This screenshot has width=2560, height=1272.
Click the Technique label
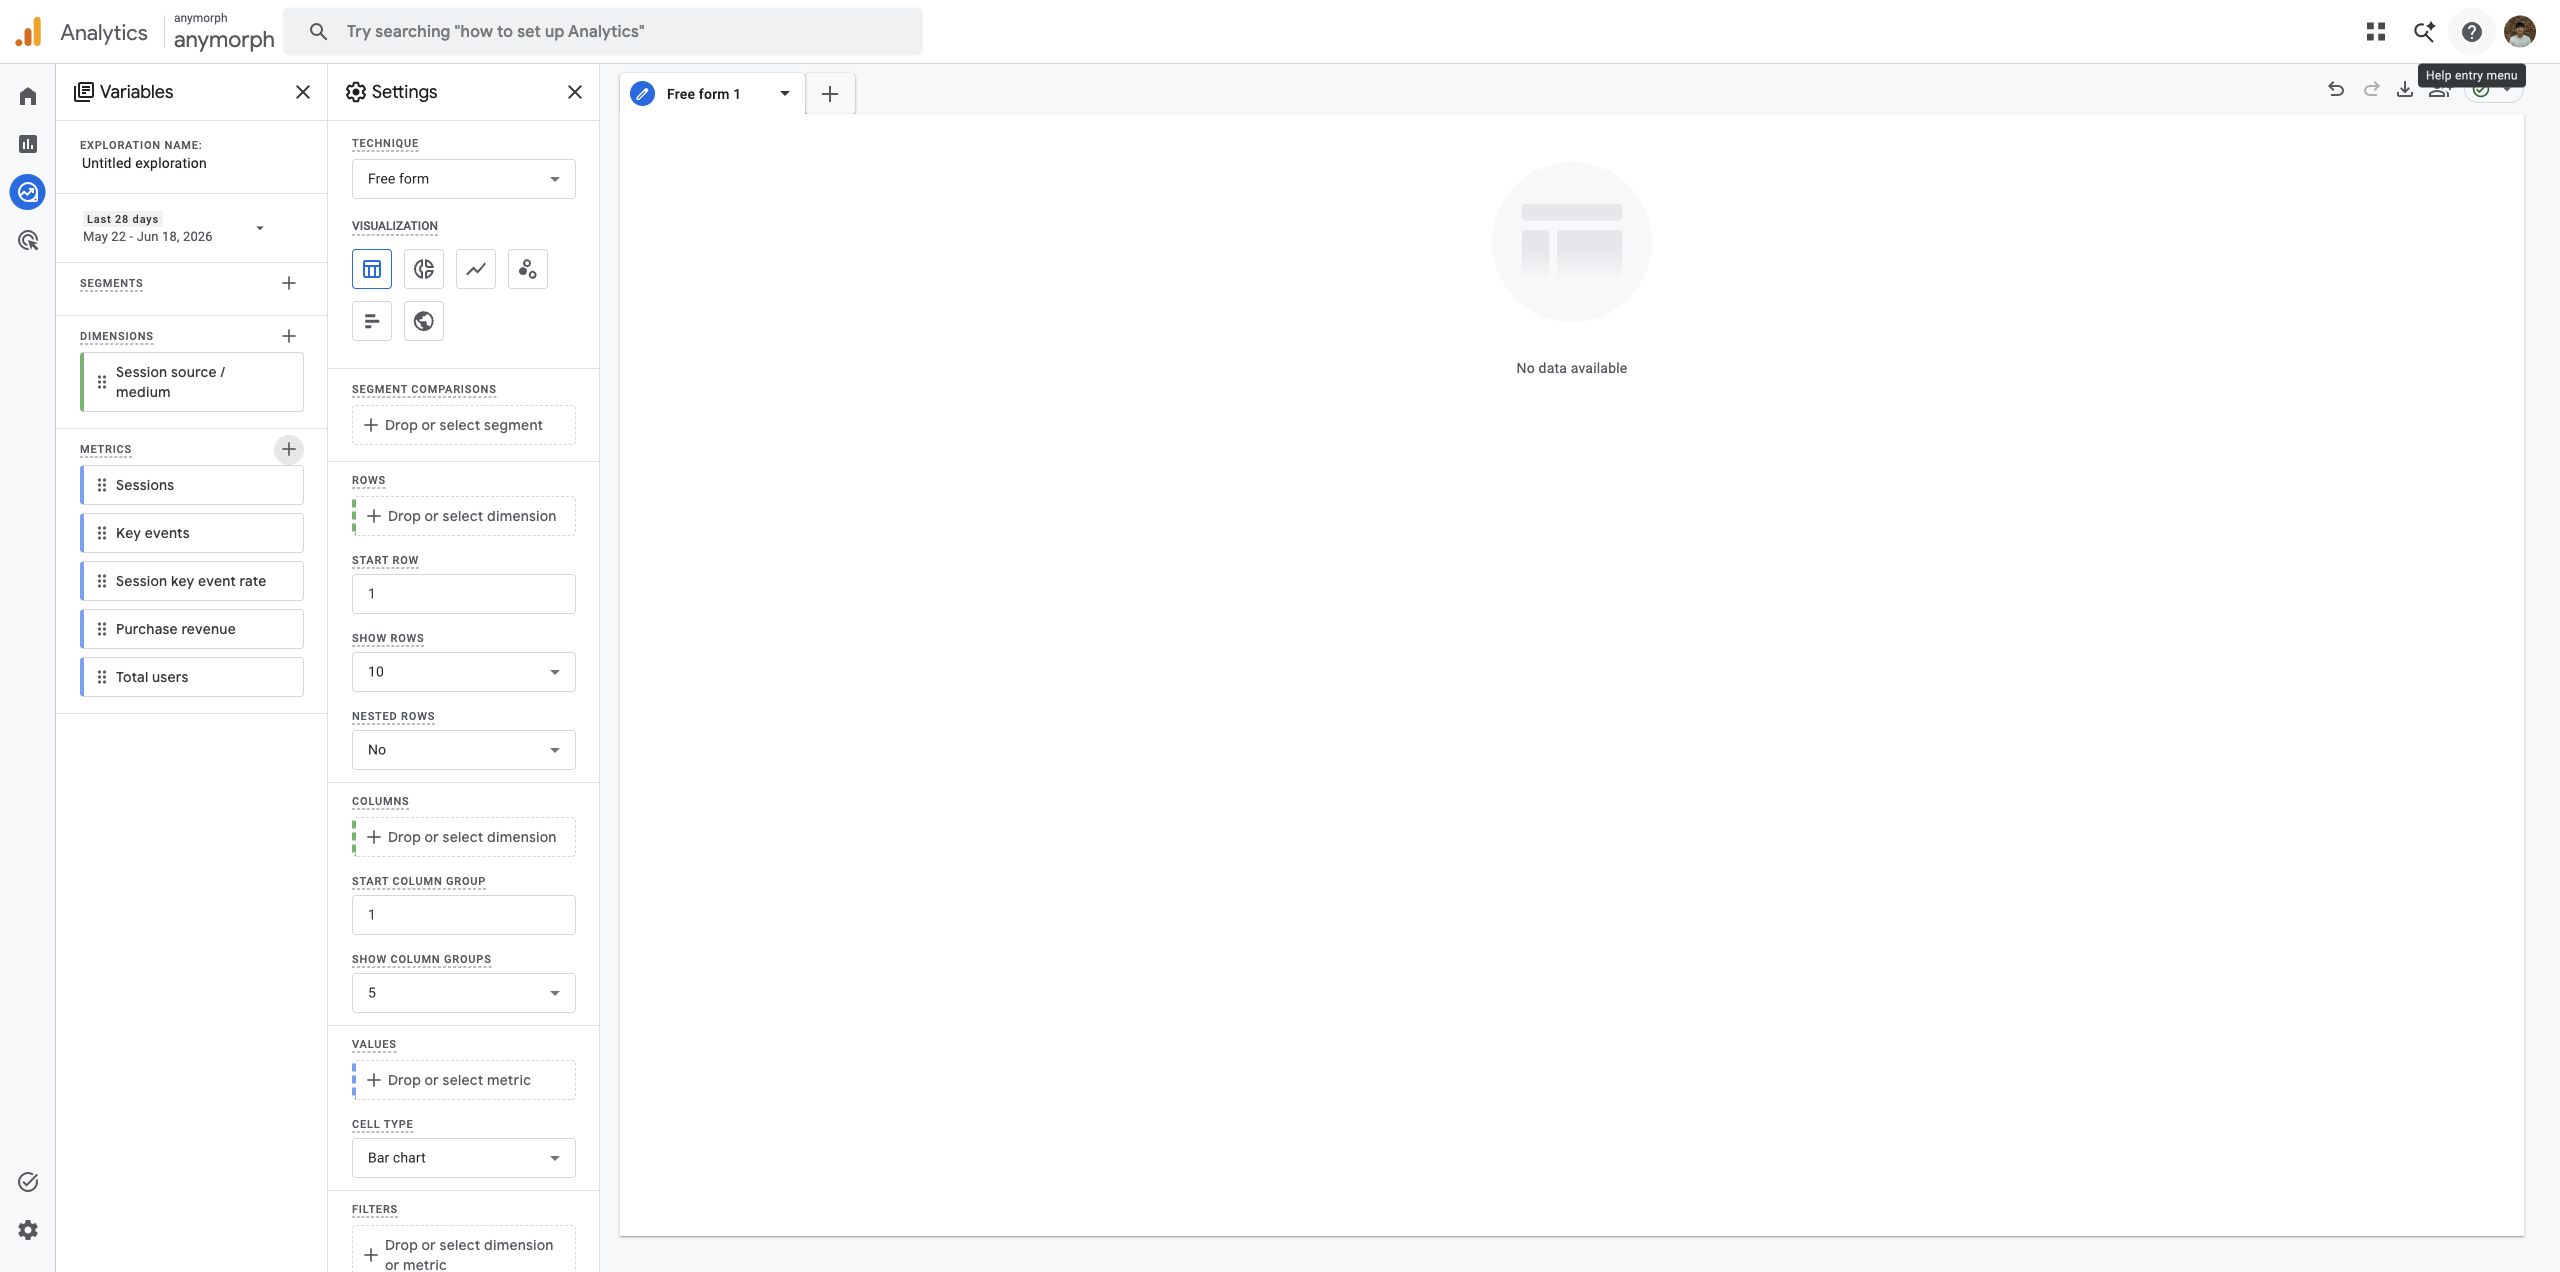pyautogui.click(x=385, y=143)
